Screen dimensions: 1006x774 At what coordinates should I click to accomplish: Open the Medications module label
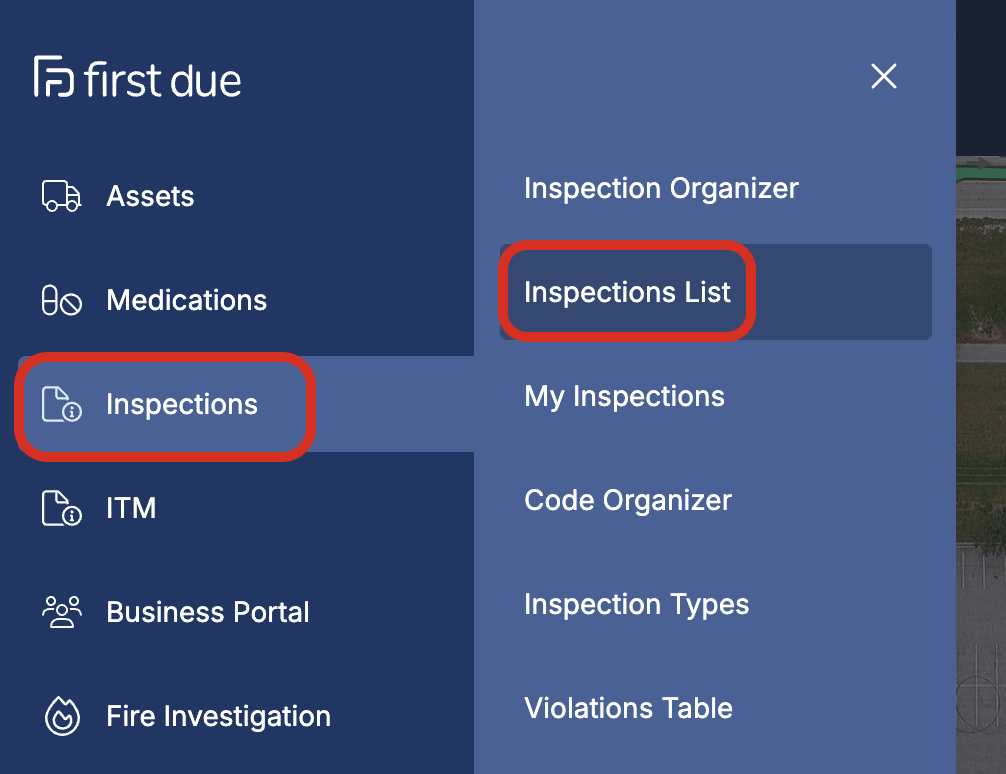[x=187, y=300]
